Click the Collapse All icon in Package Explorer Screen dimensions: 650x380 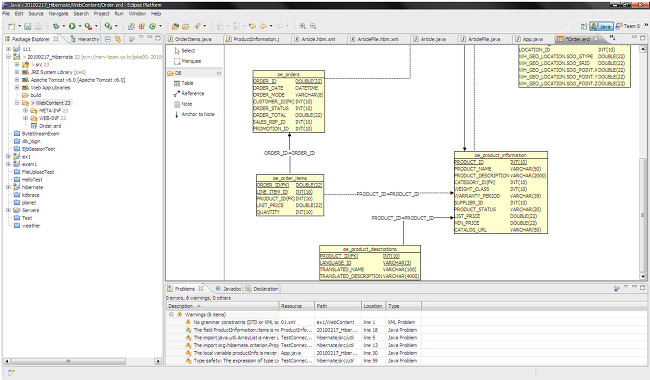[108, 39]
